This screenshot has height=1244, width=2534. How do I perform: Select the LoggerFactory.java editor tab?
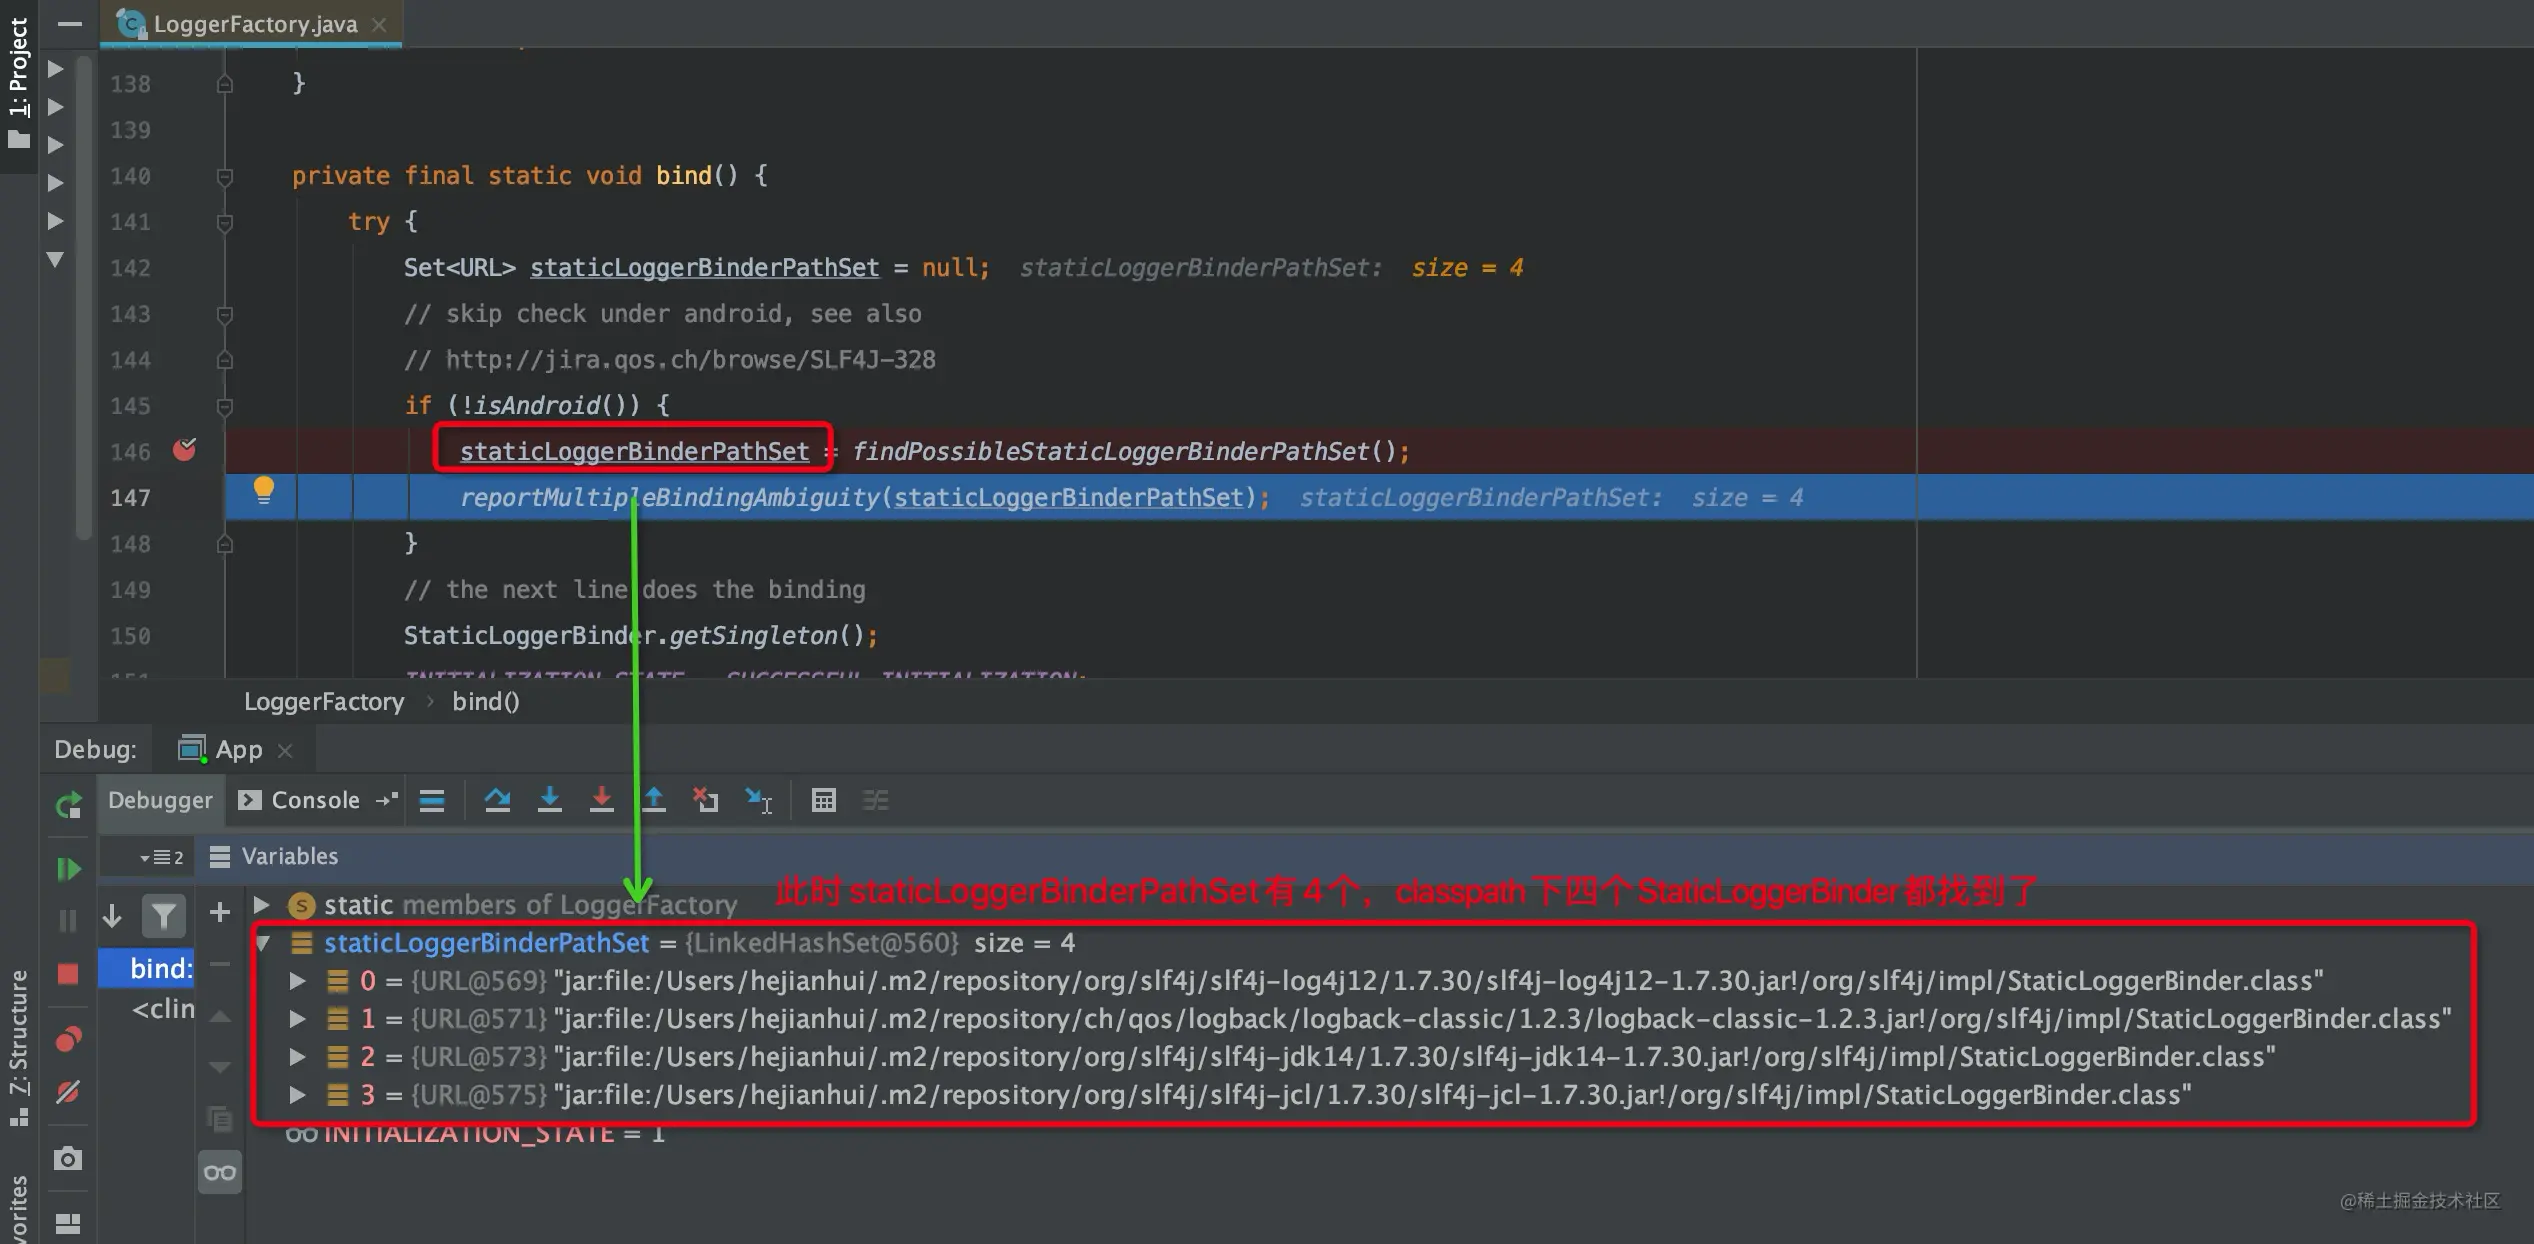(x=254, y=24)
